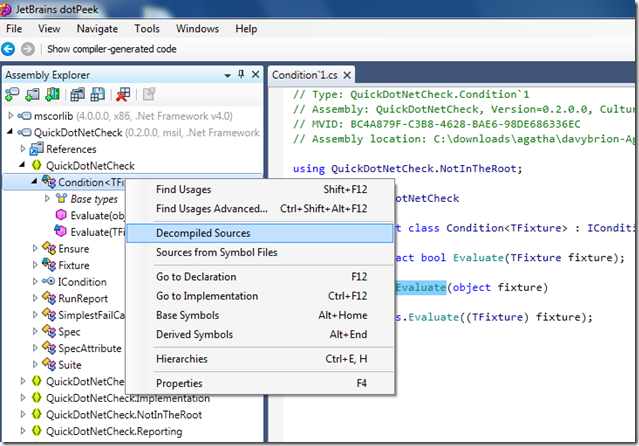Screen dimensions: 639x446
Task: Open the Windows menu
Action: (197, 29)
